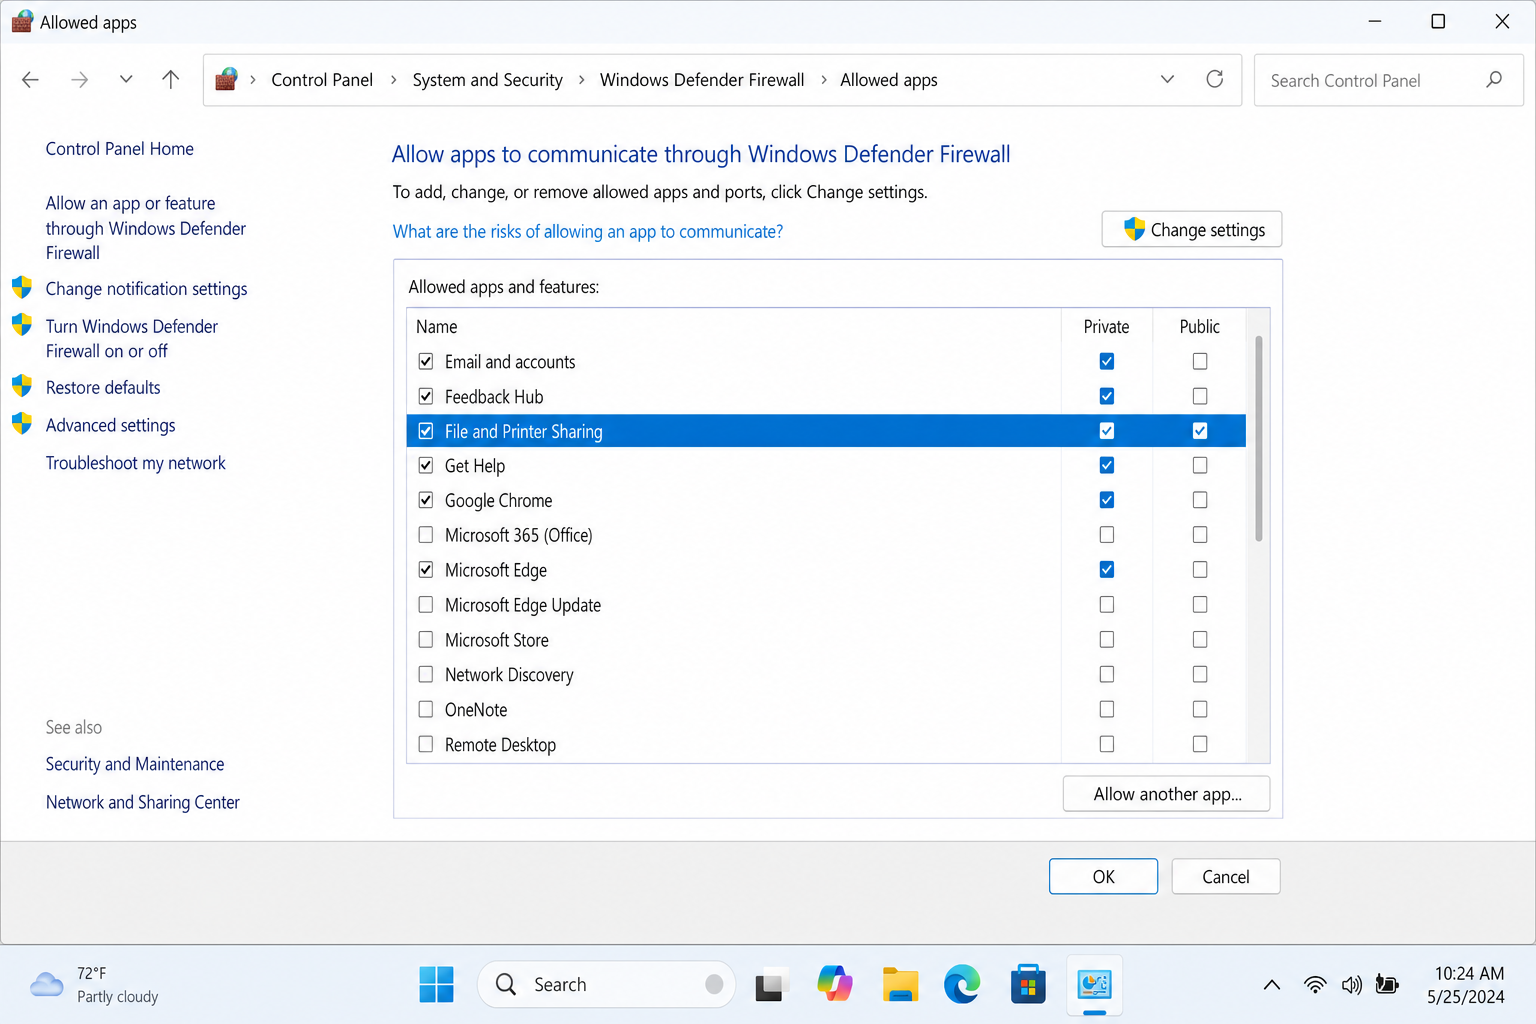
Task: Click the firewall icon in address bar
Action: [x=227, y=79]
